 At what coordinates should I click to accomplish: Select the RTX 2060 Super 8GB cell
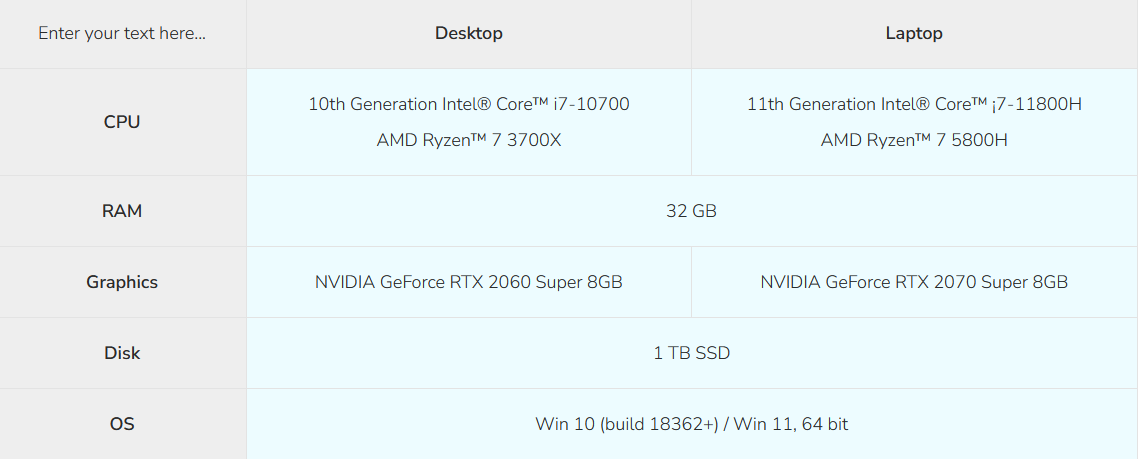[x=468, y=282]
